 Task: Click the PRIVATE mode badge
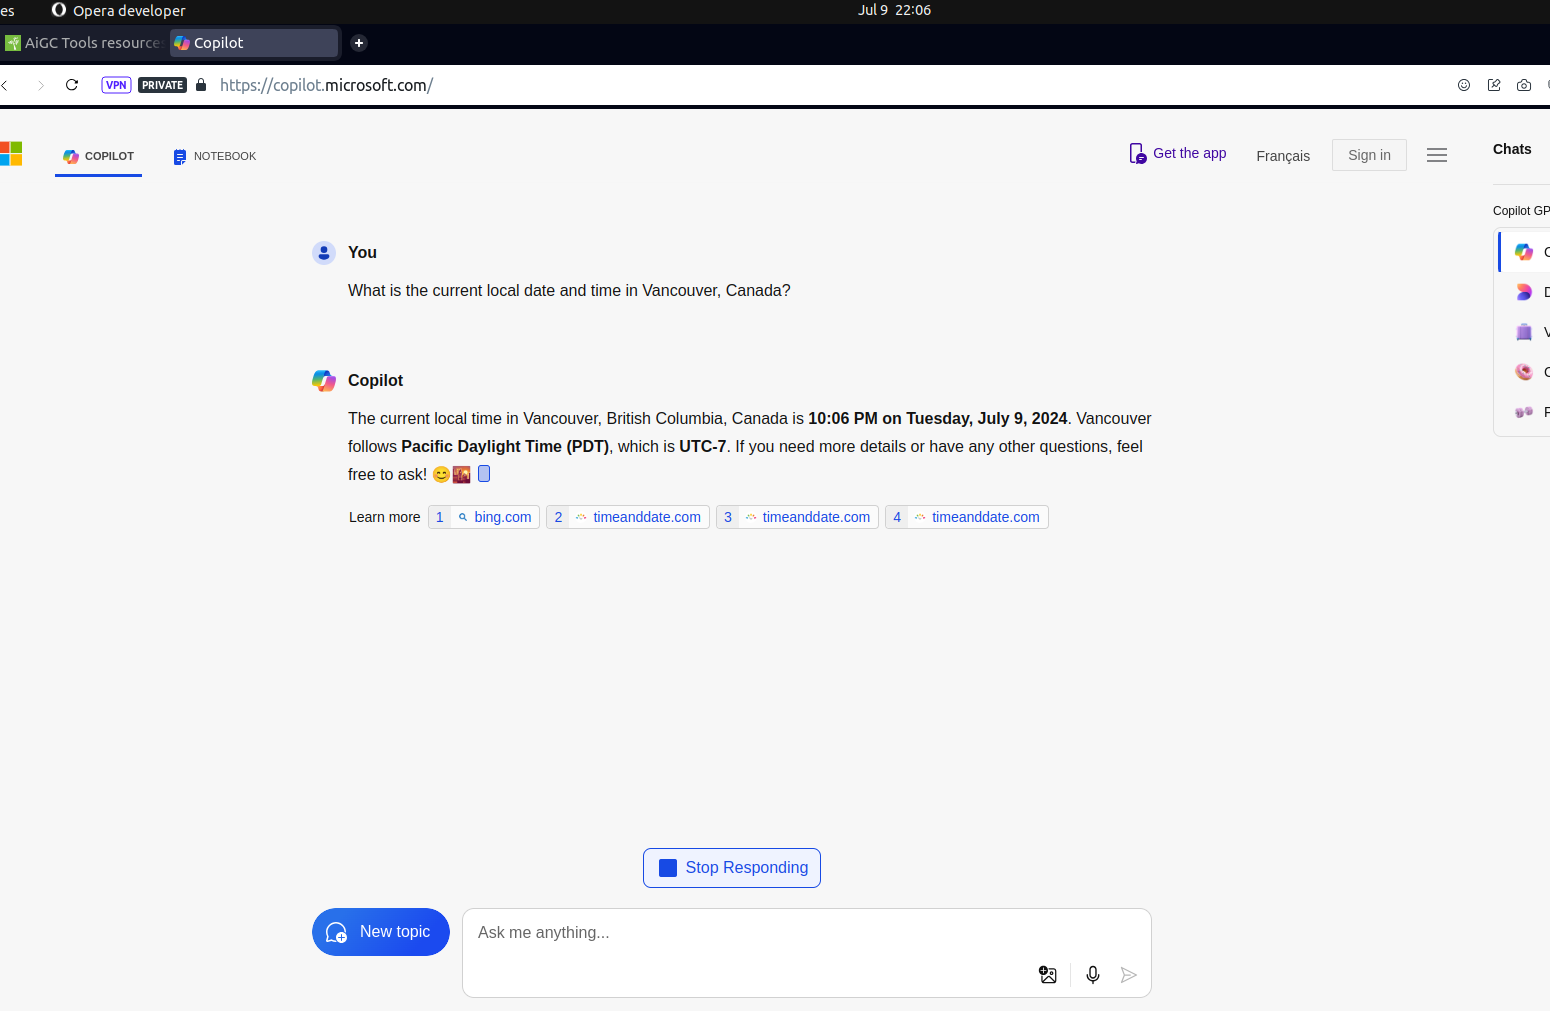click(162, 85)
